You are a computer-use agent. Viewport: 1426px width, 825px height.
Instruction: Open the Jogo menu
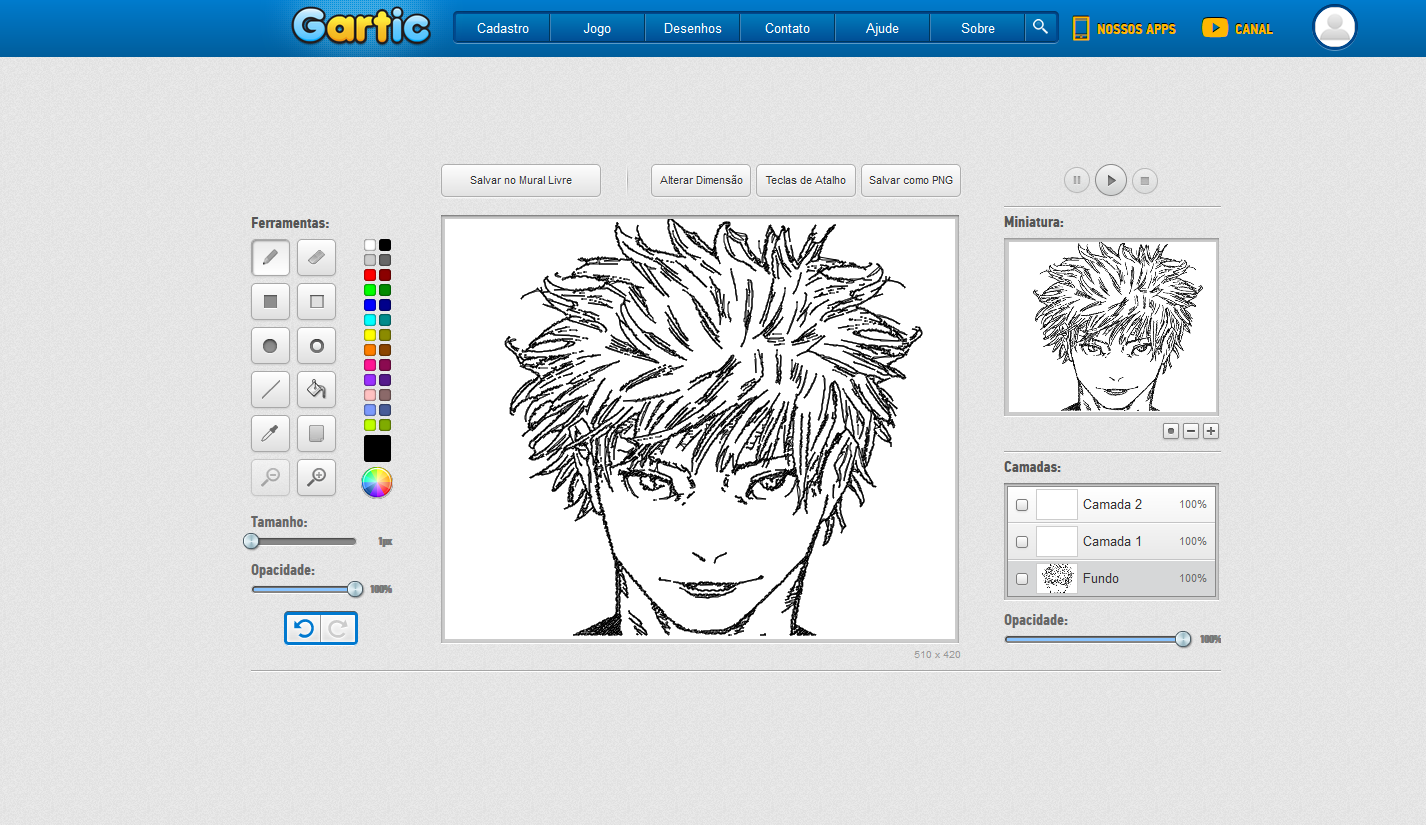tap(598, 28)
